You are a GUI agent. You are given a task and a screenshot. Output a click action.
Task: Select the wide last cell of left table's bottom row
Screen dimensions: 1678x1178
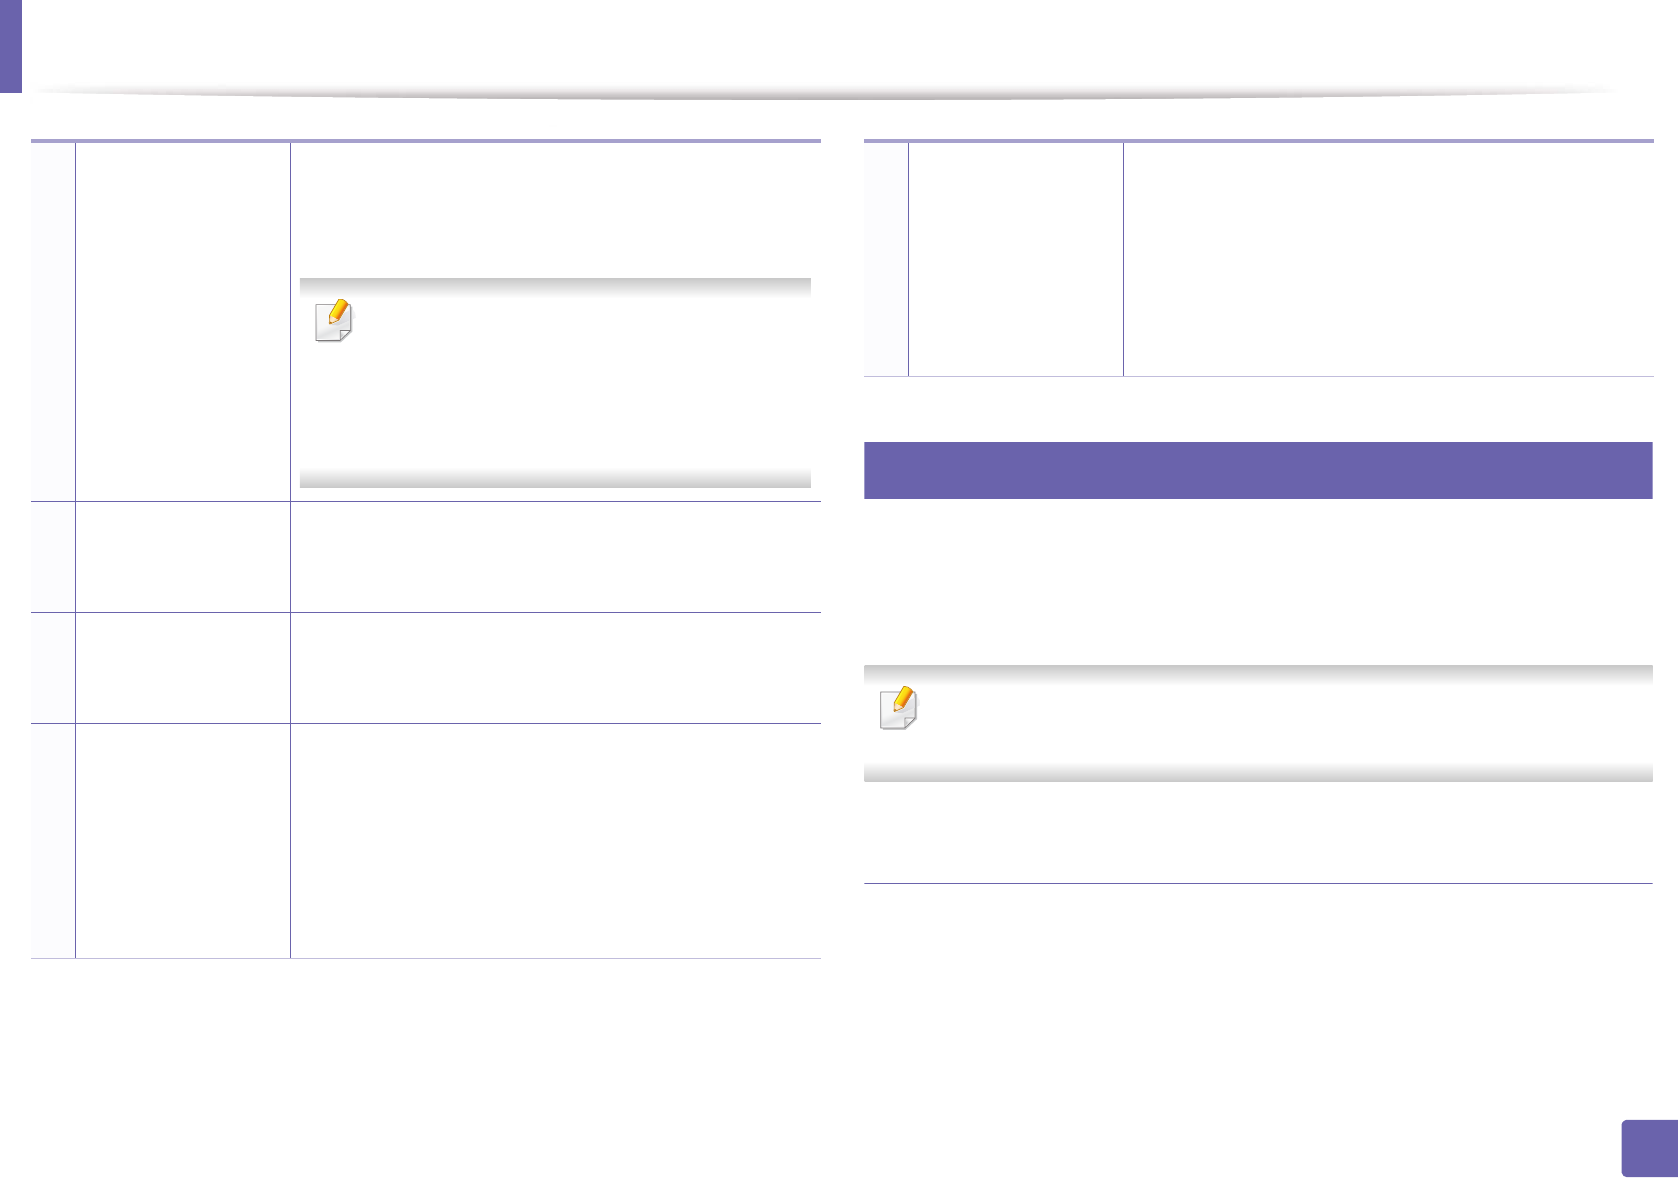[x=555, y=840]
